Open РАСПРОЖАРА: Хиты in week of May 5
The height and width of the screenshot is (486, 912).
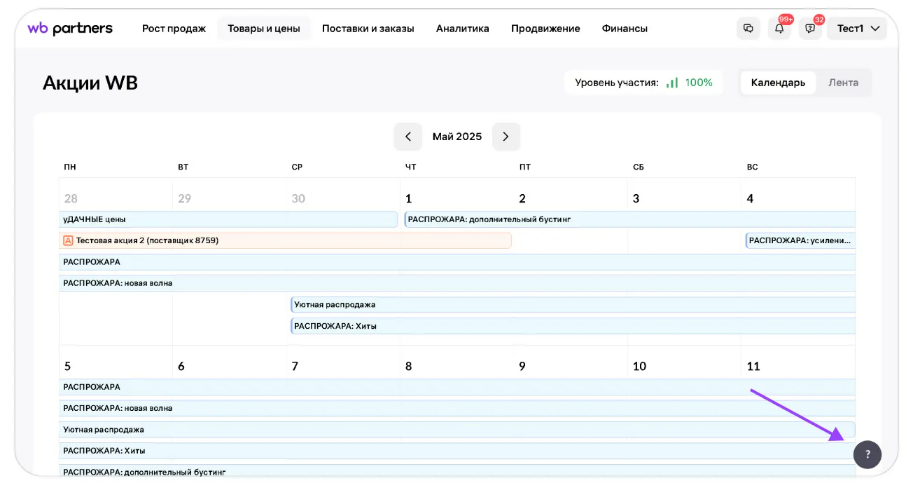point(457,451)
